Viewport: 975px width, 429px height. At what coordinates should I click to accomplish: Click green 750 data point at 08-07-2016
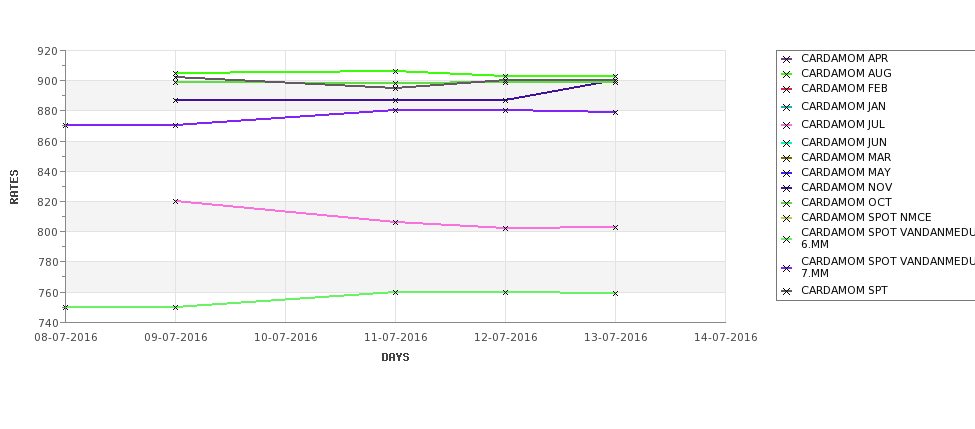click(65, 308)
